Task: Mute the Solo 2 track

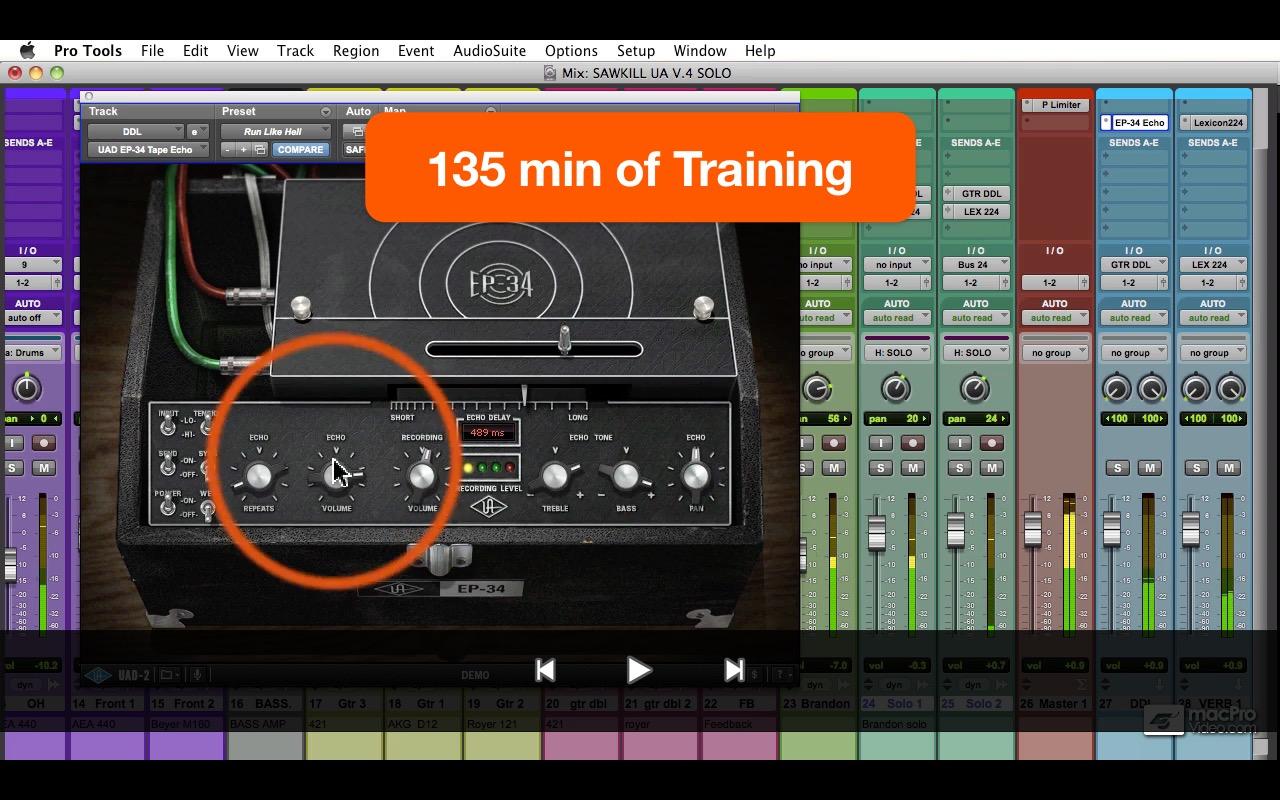Action: [992, 468]
